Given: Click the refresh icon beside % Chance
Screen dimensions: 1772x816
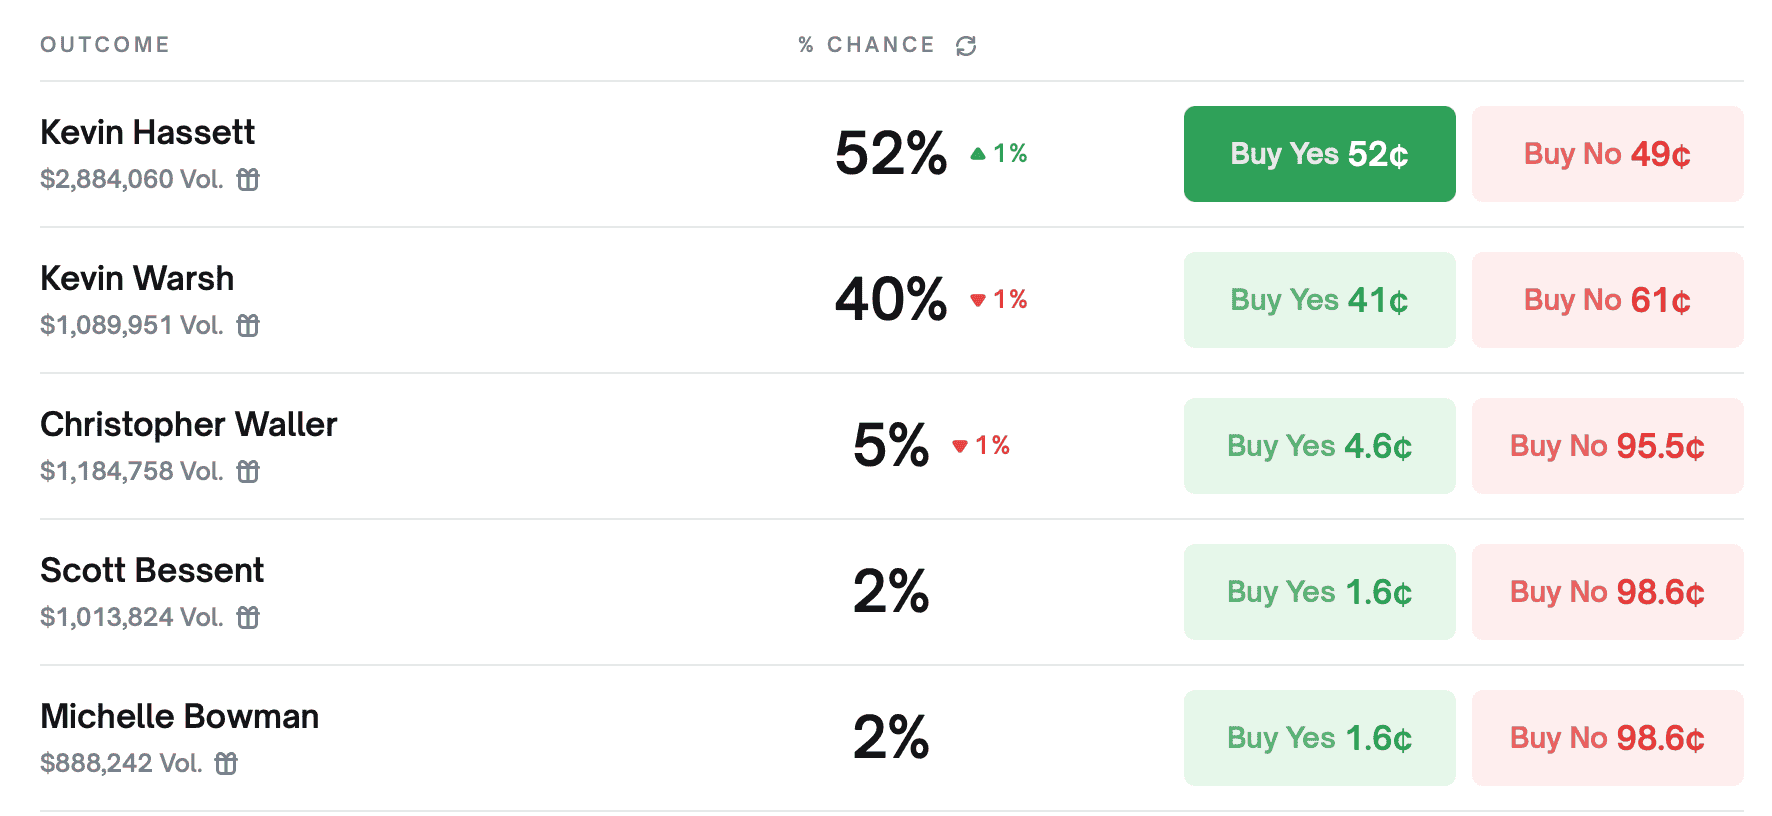Looking at the screenshot, I should (x=966, y=46).
